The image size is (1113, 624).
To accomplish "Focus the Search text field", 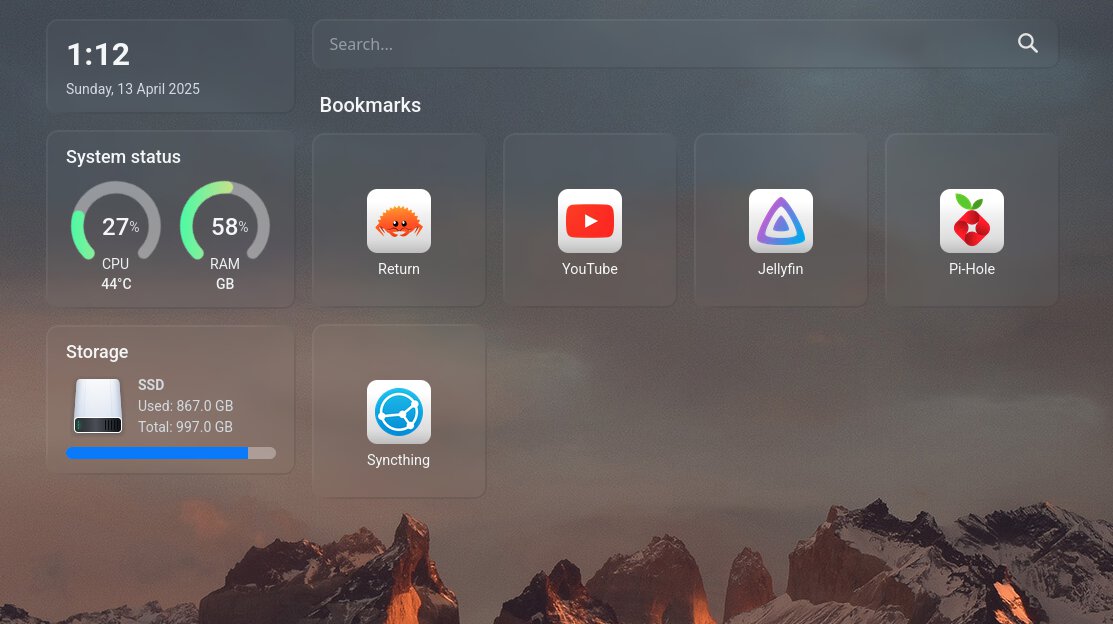I will click(660, 44).
